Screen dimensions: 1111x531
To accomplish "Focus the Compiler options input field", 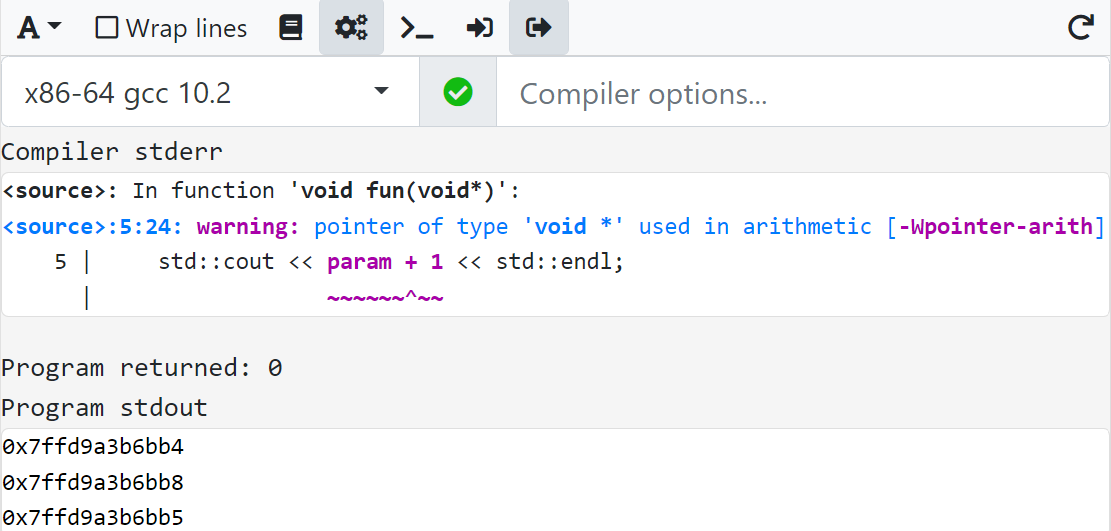I will click(x=800, y=93).
